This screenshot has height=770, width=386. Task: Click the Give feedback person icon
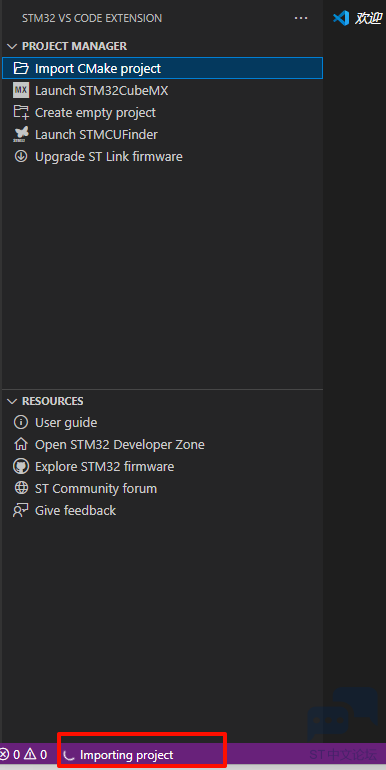pyautogui.click(x=21, y=511)
